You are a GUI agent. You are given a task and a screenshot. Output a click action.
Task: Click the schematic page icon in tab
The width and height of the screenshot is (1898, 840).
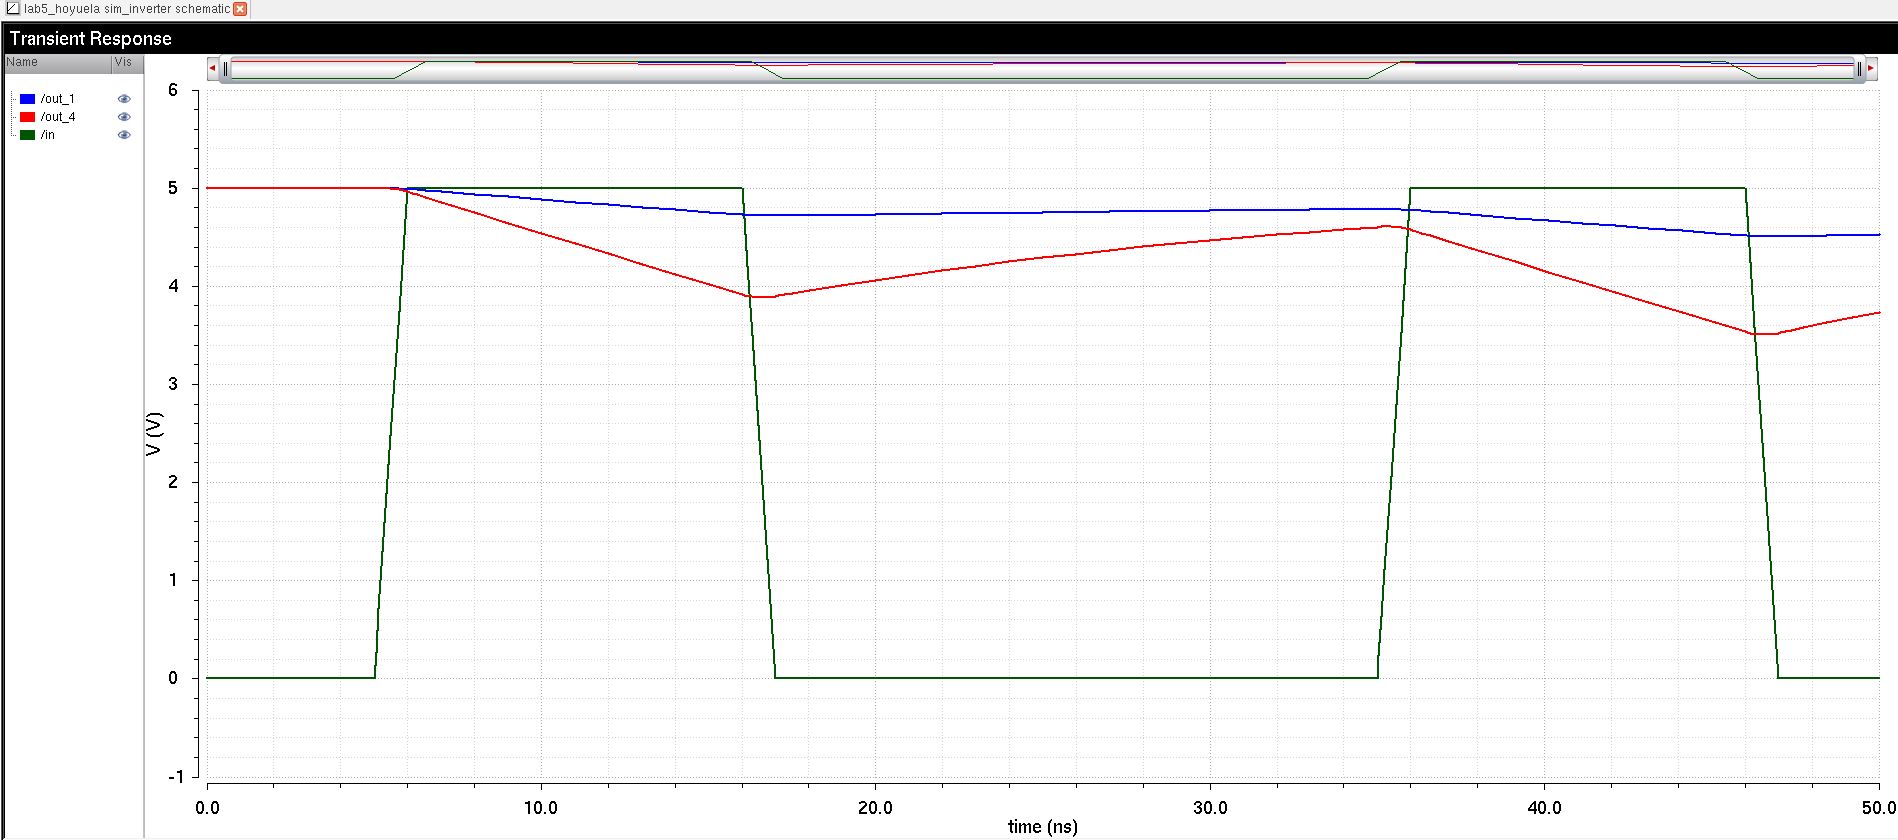tap(13, 9)
